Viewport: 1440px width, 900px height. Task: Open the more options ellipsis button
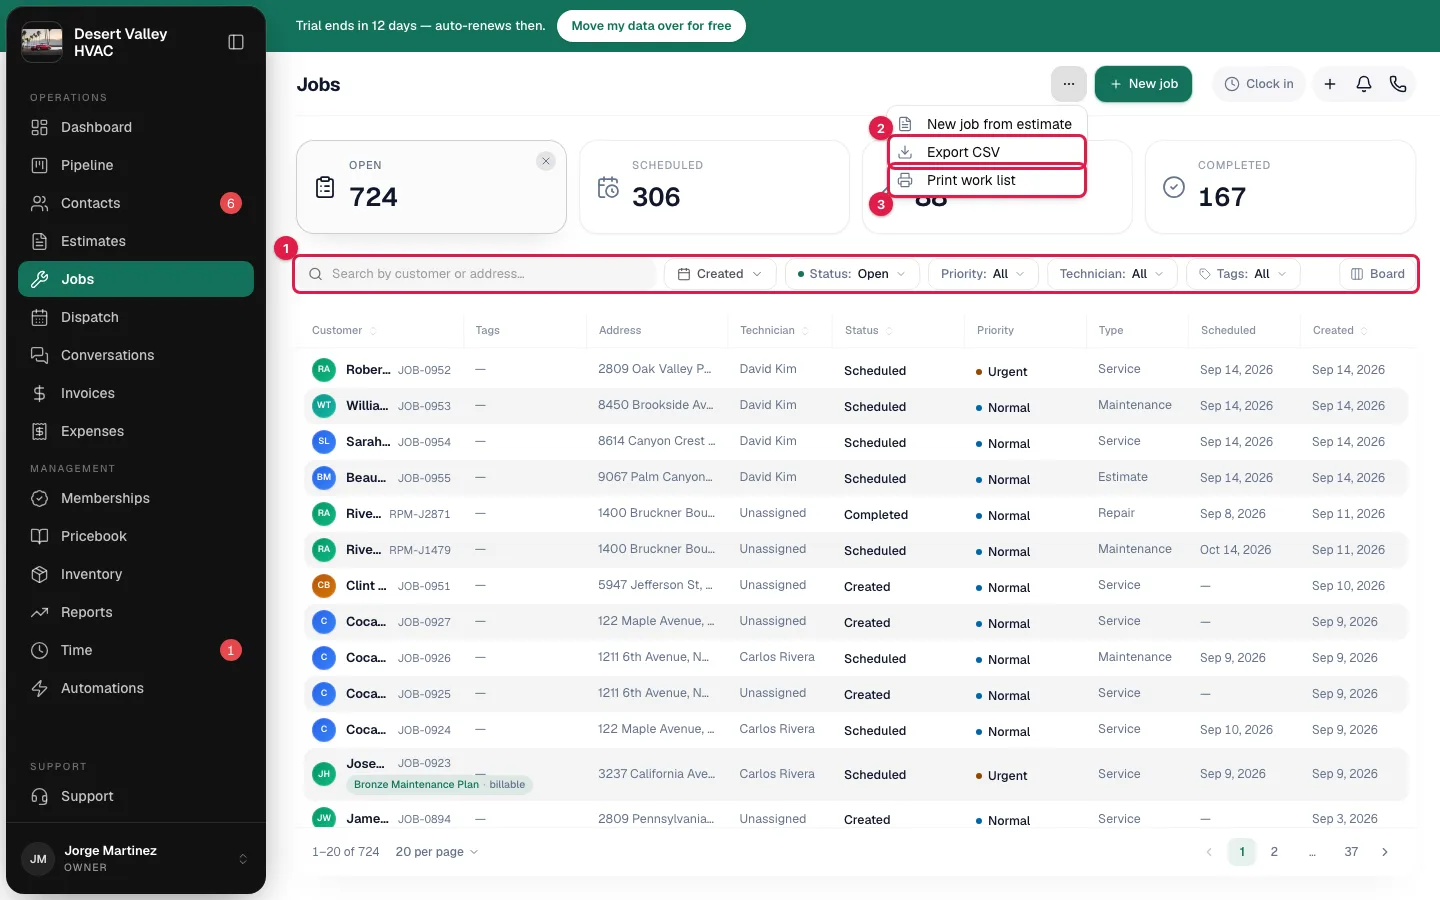1069,84
